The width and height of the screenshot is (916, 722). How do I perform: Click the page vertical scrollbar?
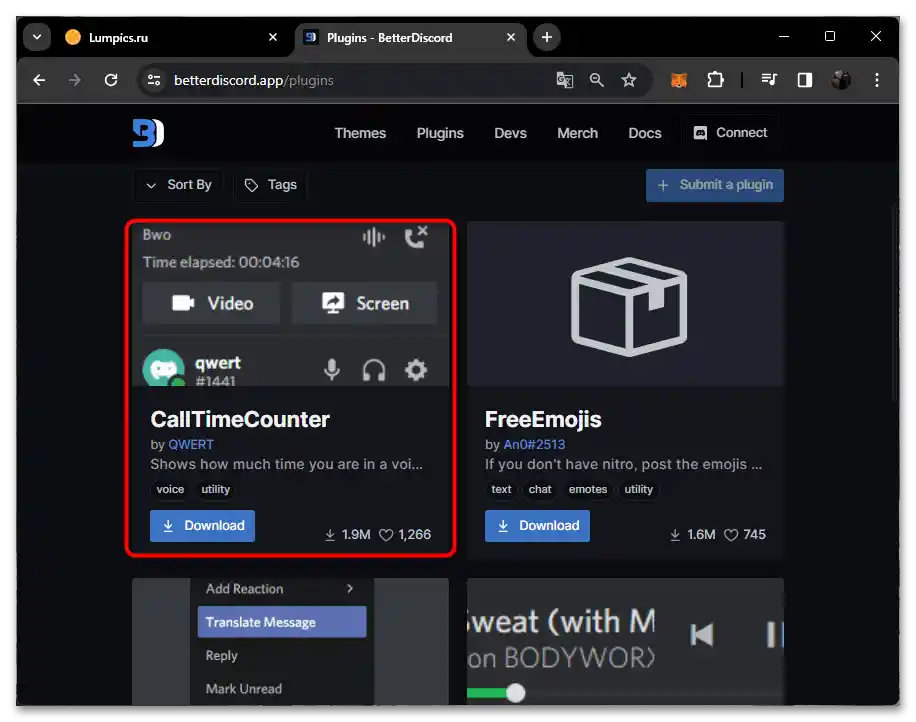click(x=894, y=304)
